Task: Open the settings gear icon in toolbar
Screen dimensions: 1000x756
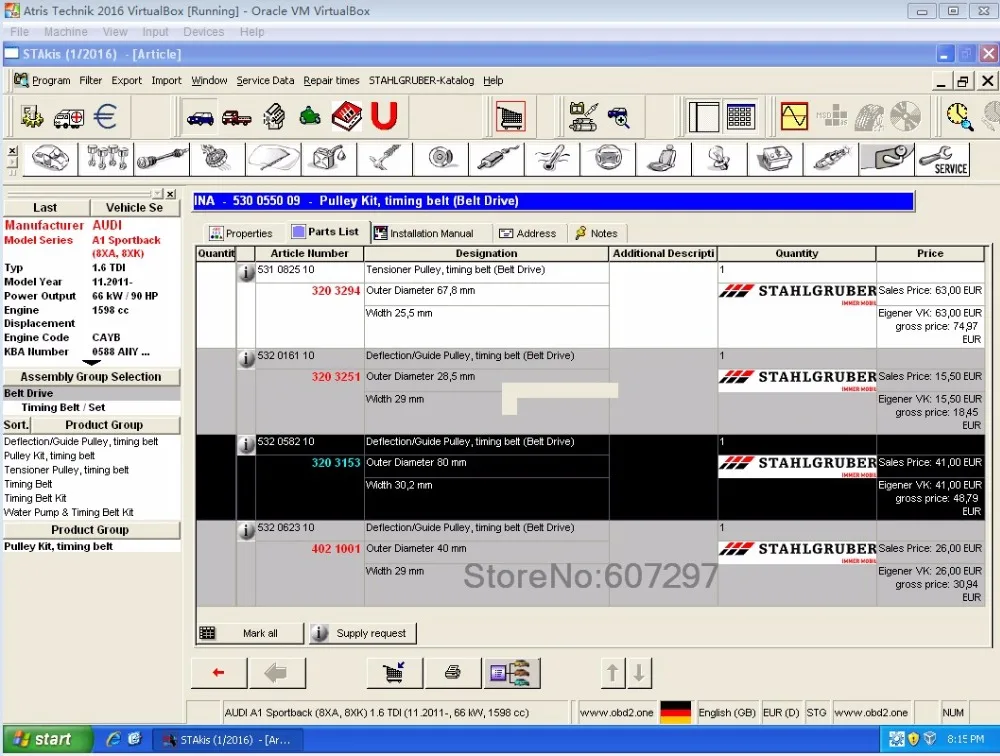Action: pos(31,117)
